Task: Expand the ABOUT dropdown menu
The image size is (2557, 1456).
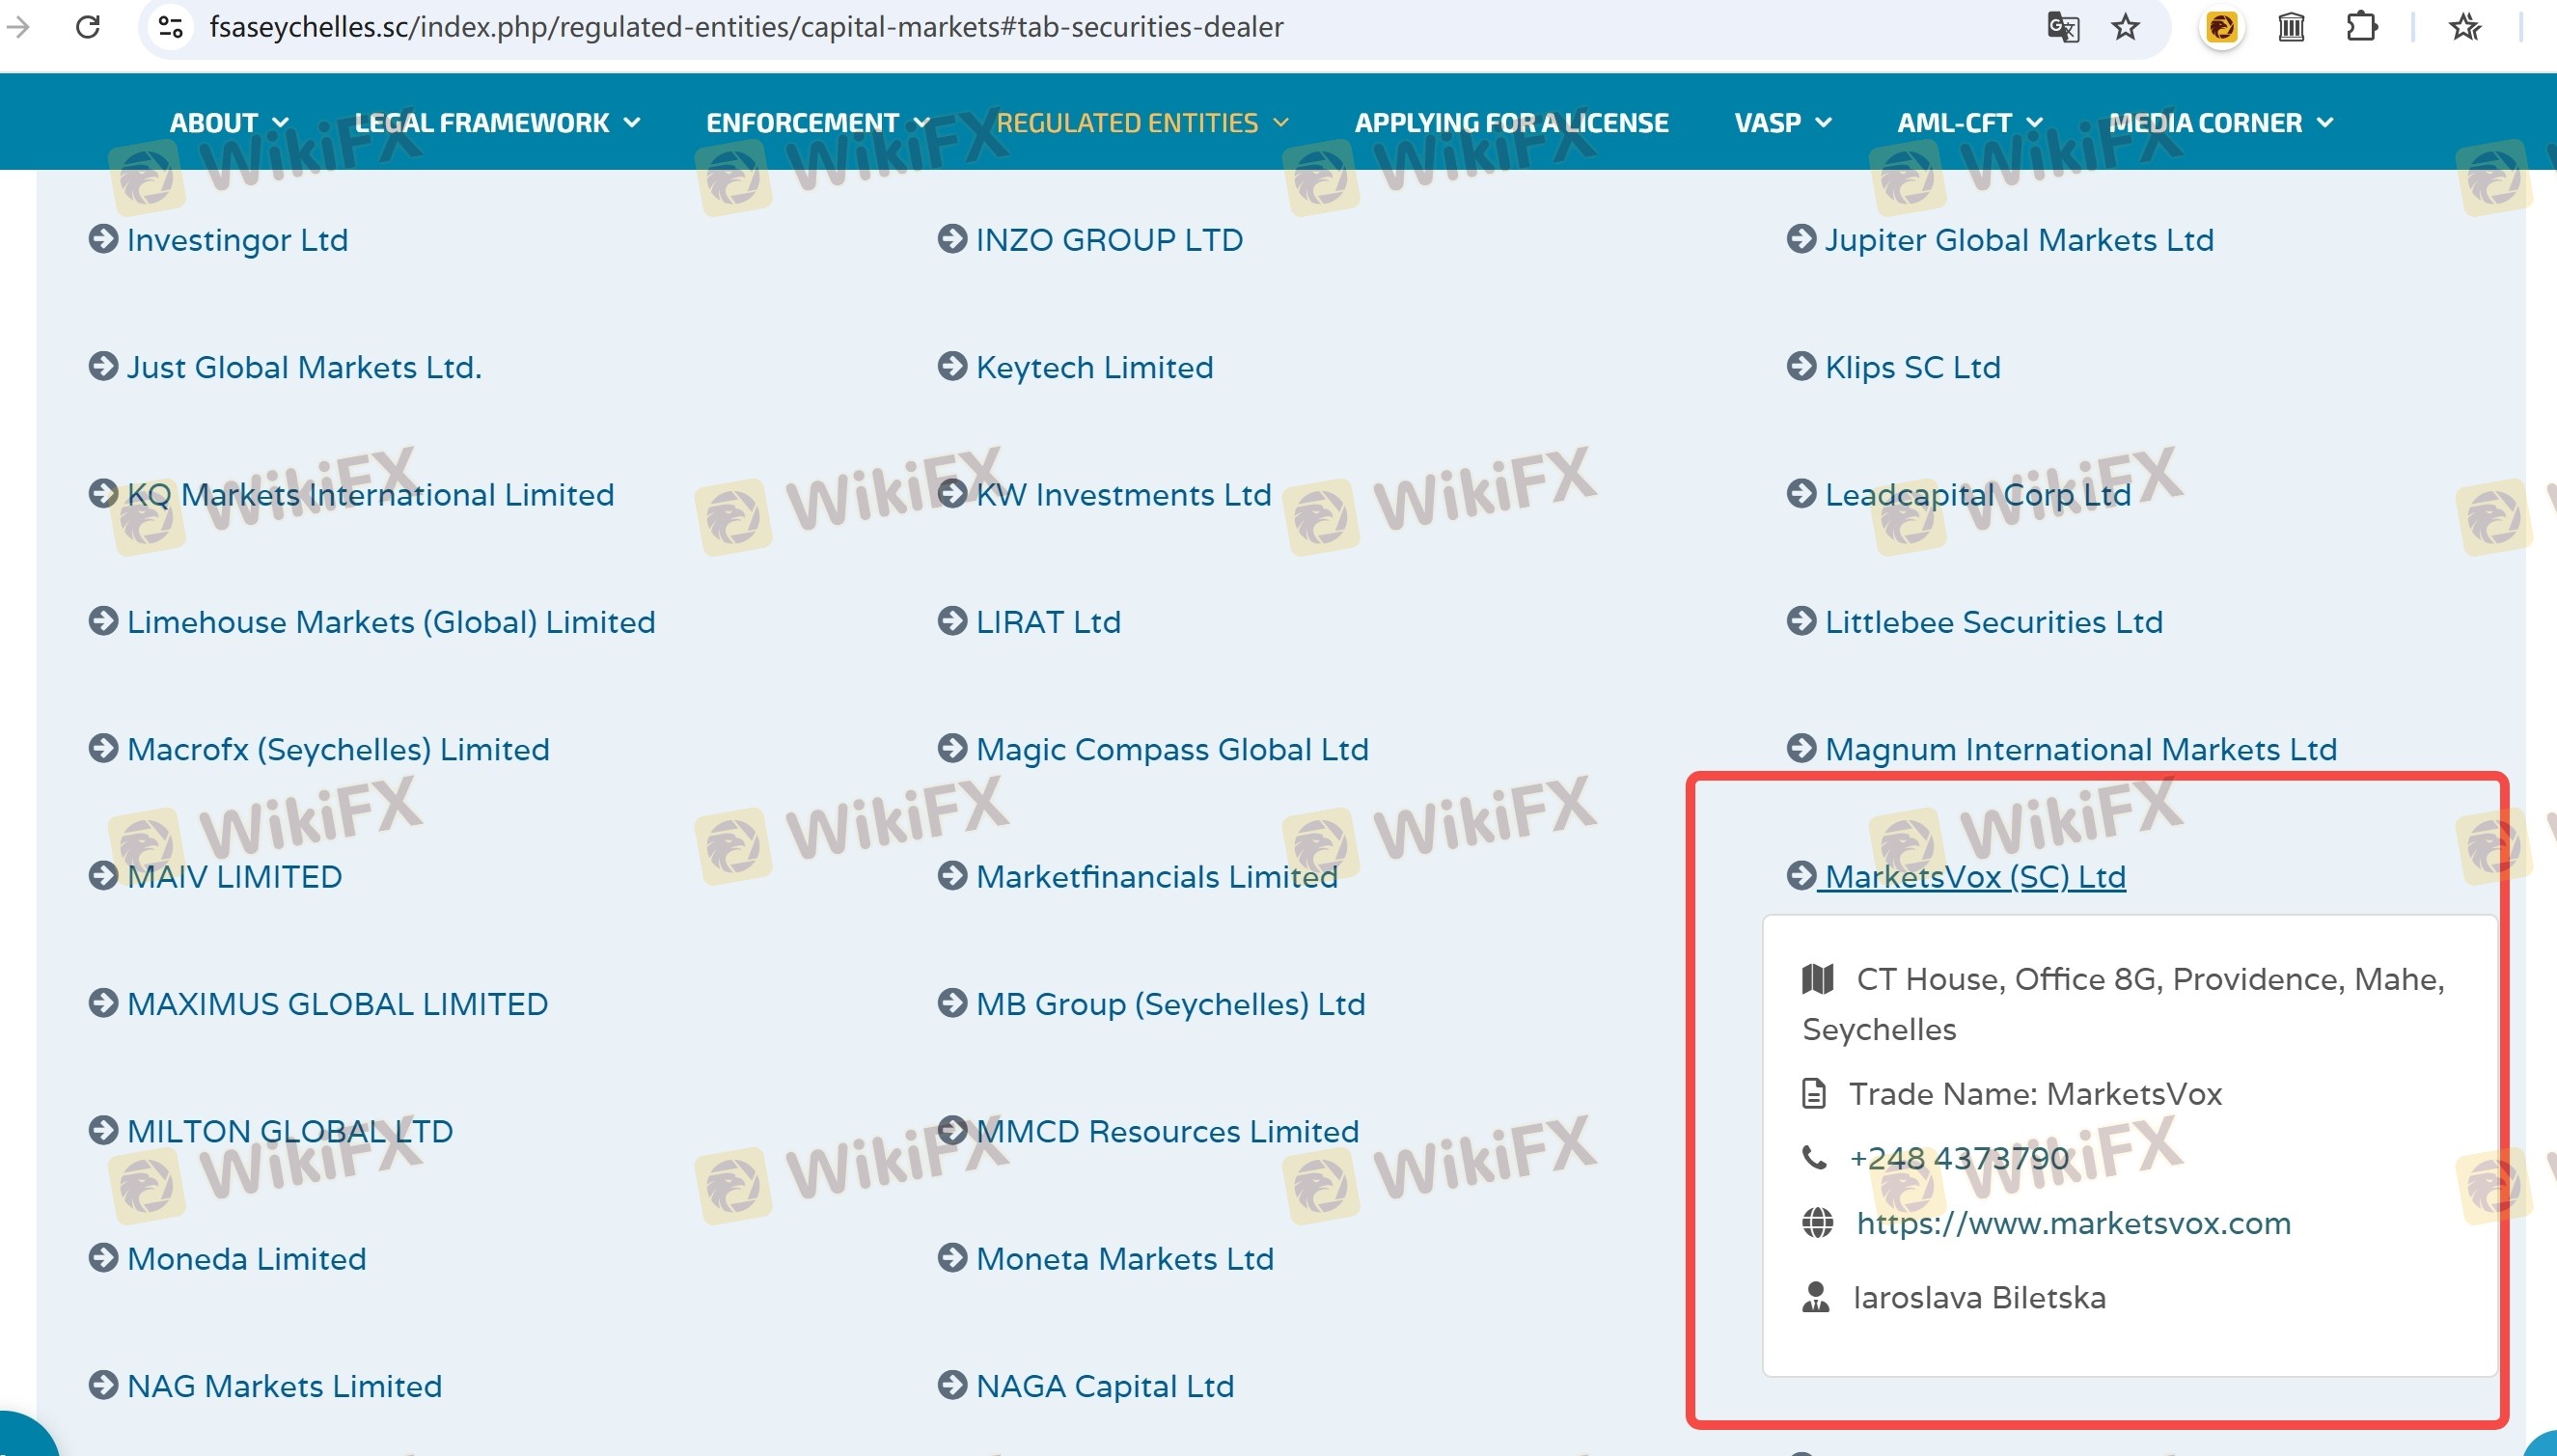Action: (229, 123)
